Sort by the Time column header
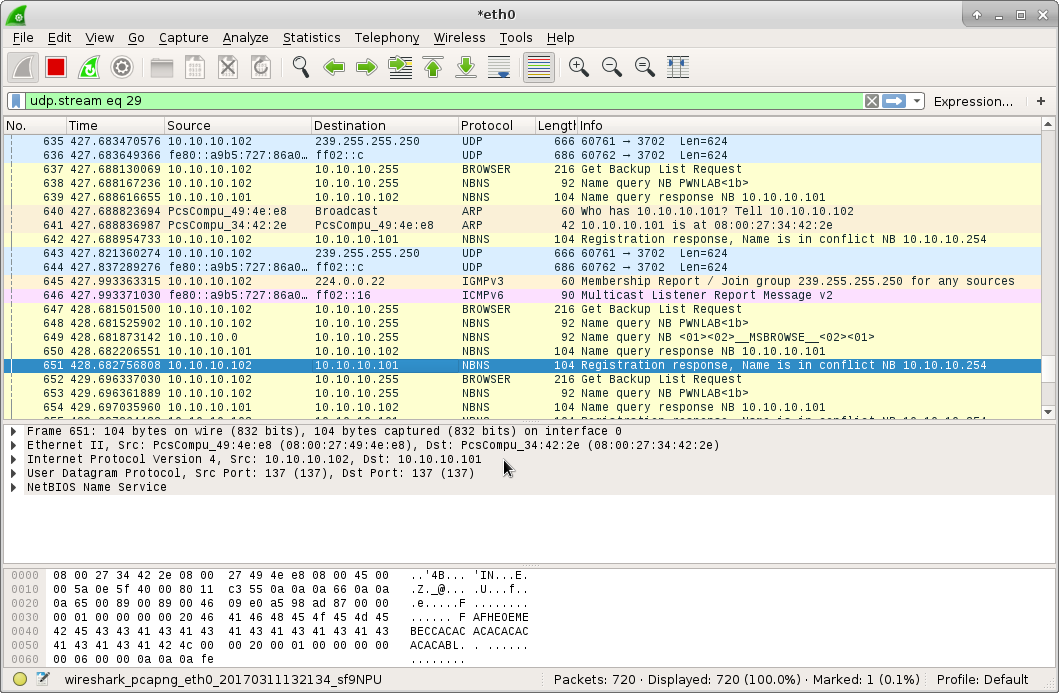This screenshot has width=1059, height=693. point(115,126)
